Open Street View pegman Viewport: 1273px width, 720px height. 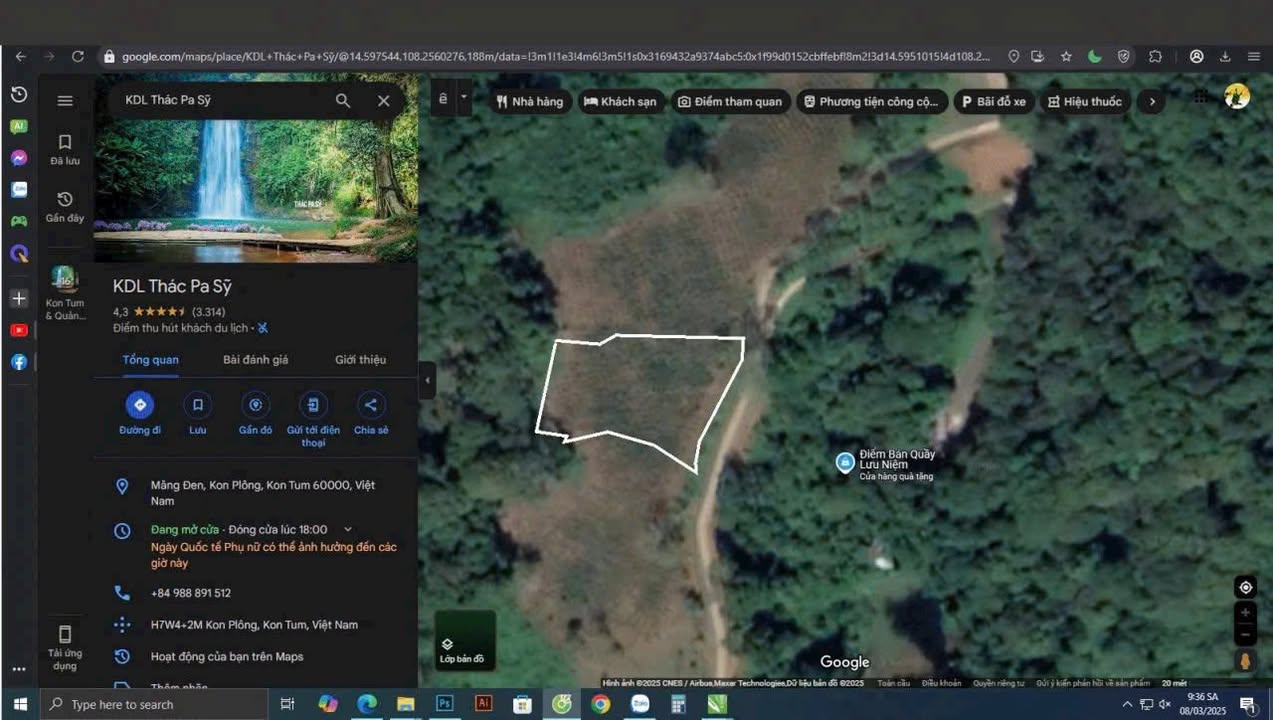click(1245, 660)
